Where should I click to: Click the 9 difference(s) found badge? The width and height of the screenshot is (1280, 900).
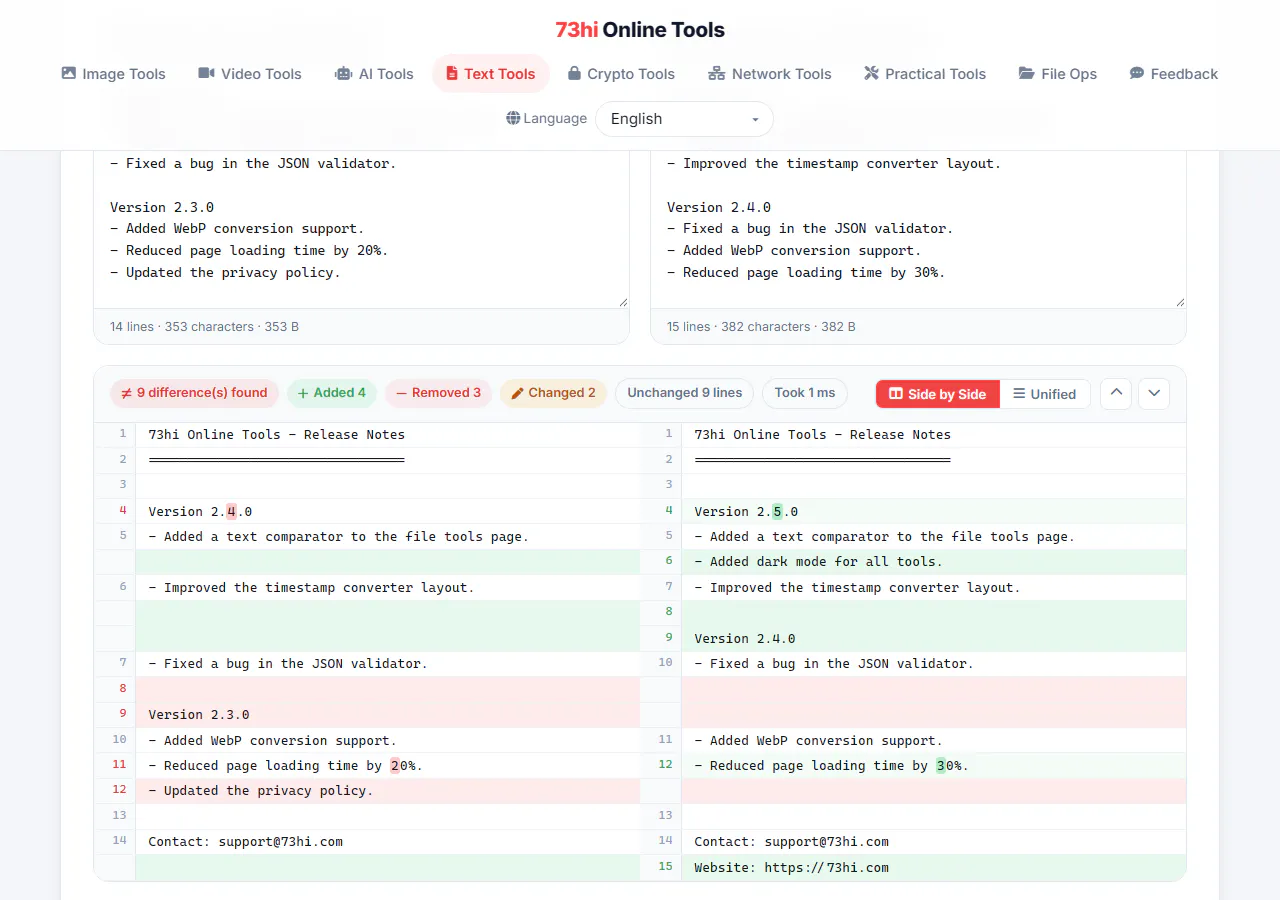coord(194,393)
